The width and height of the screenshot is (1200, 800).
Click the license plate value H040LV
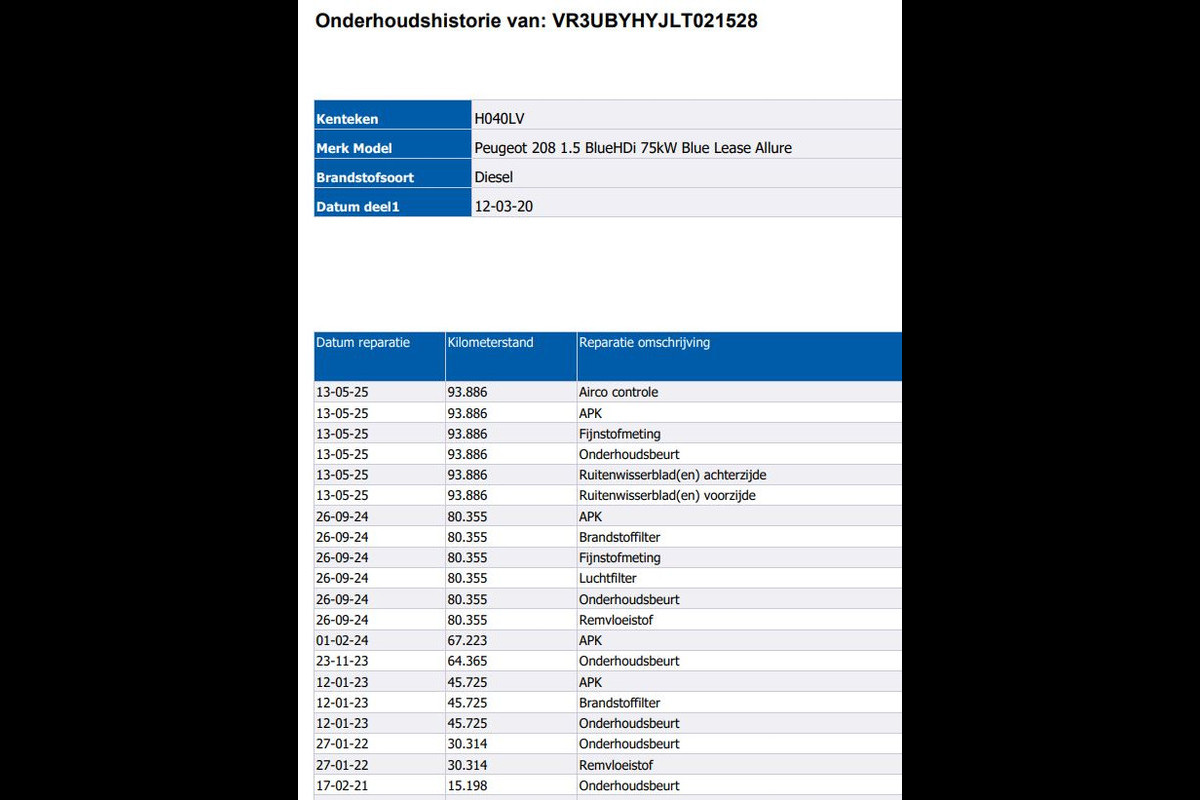coord(499,118)
